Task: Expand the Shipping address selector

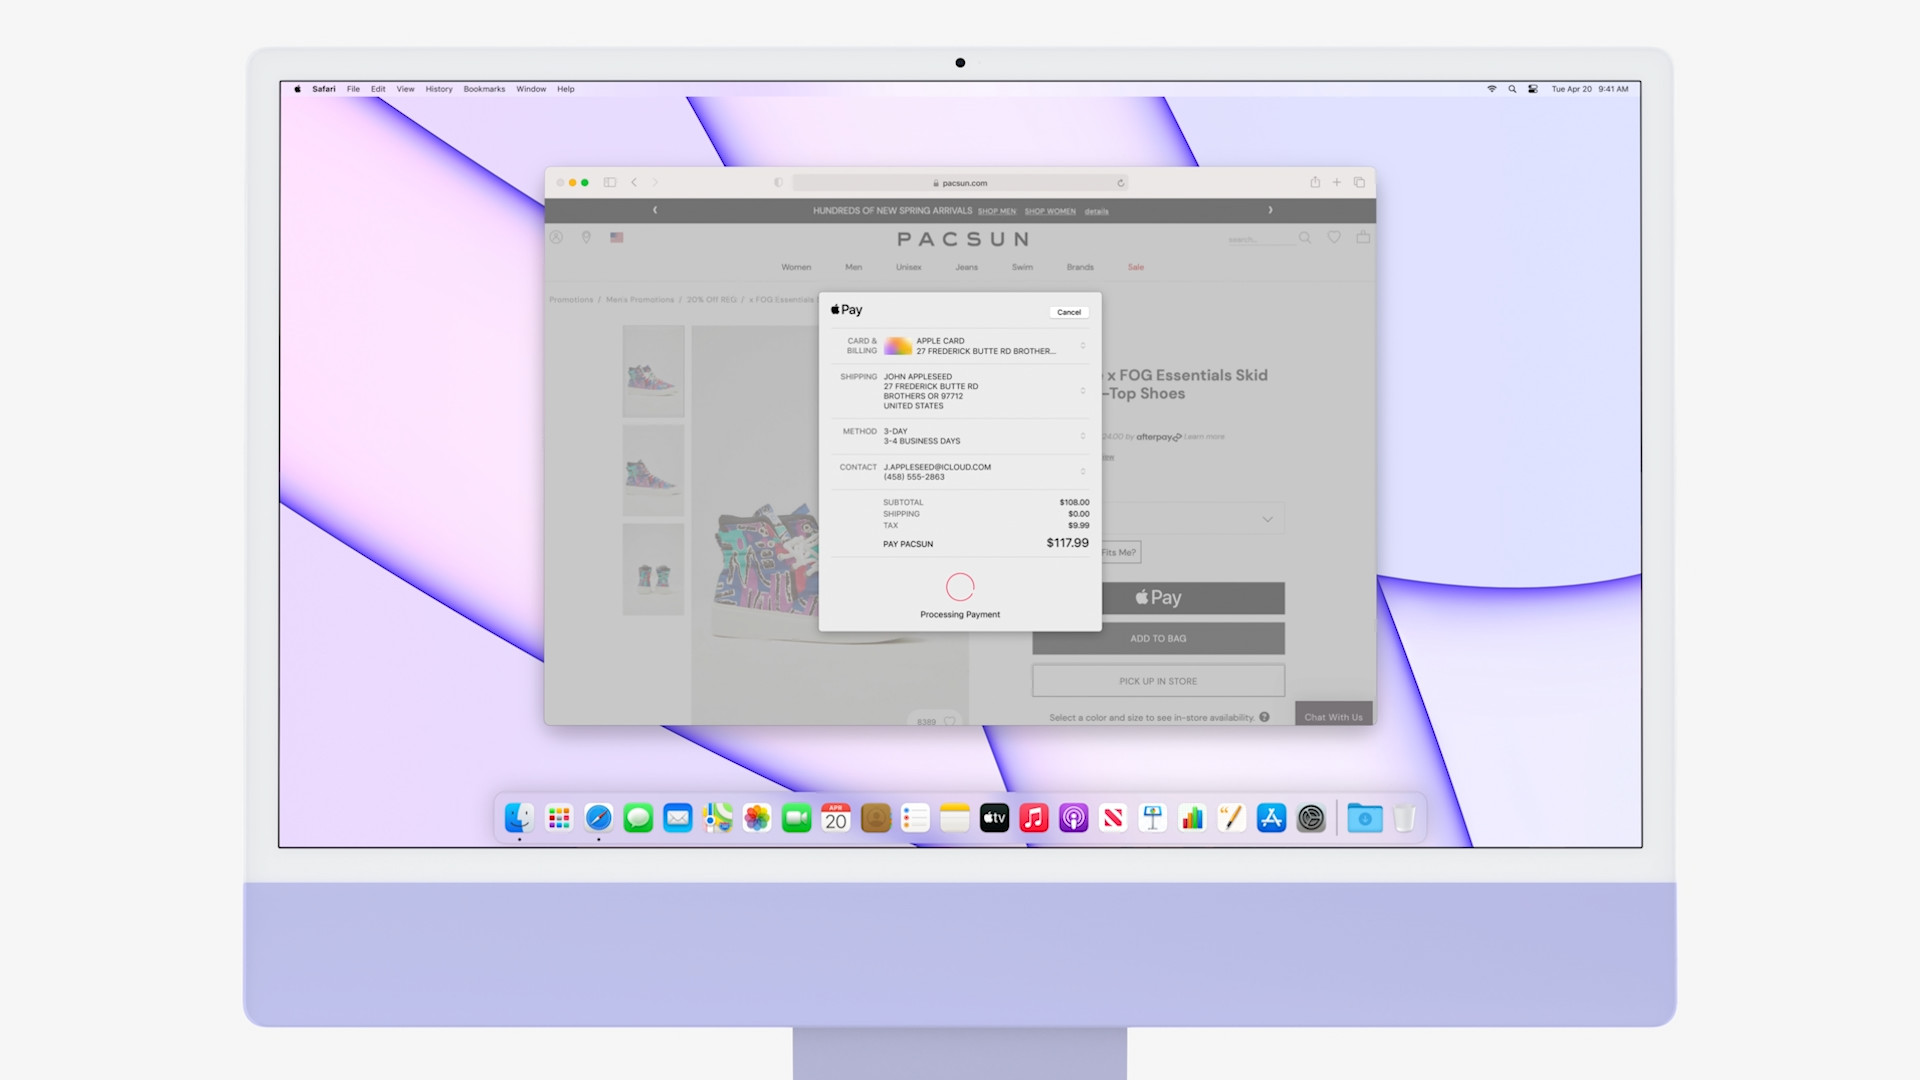Action: coord(1082,391)
